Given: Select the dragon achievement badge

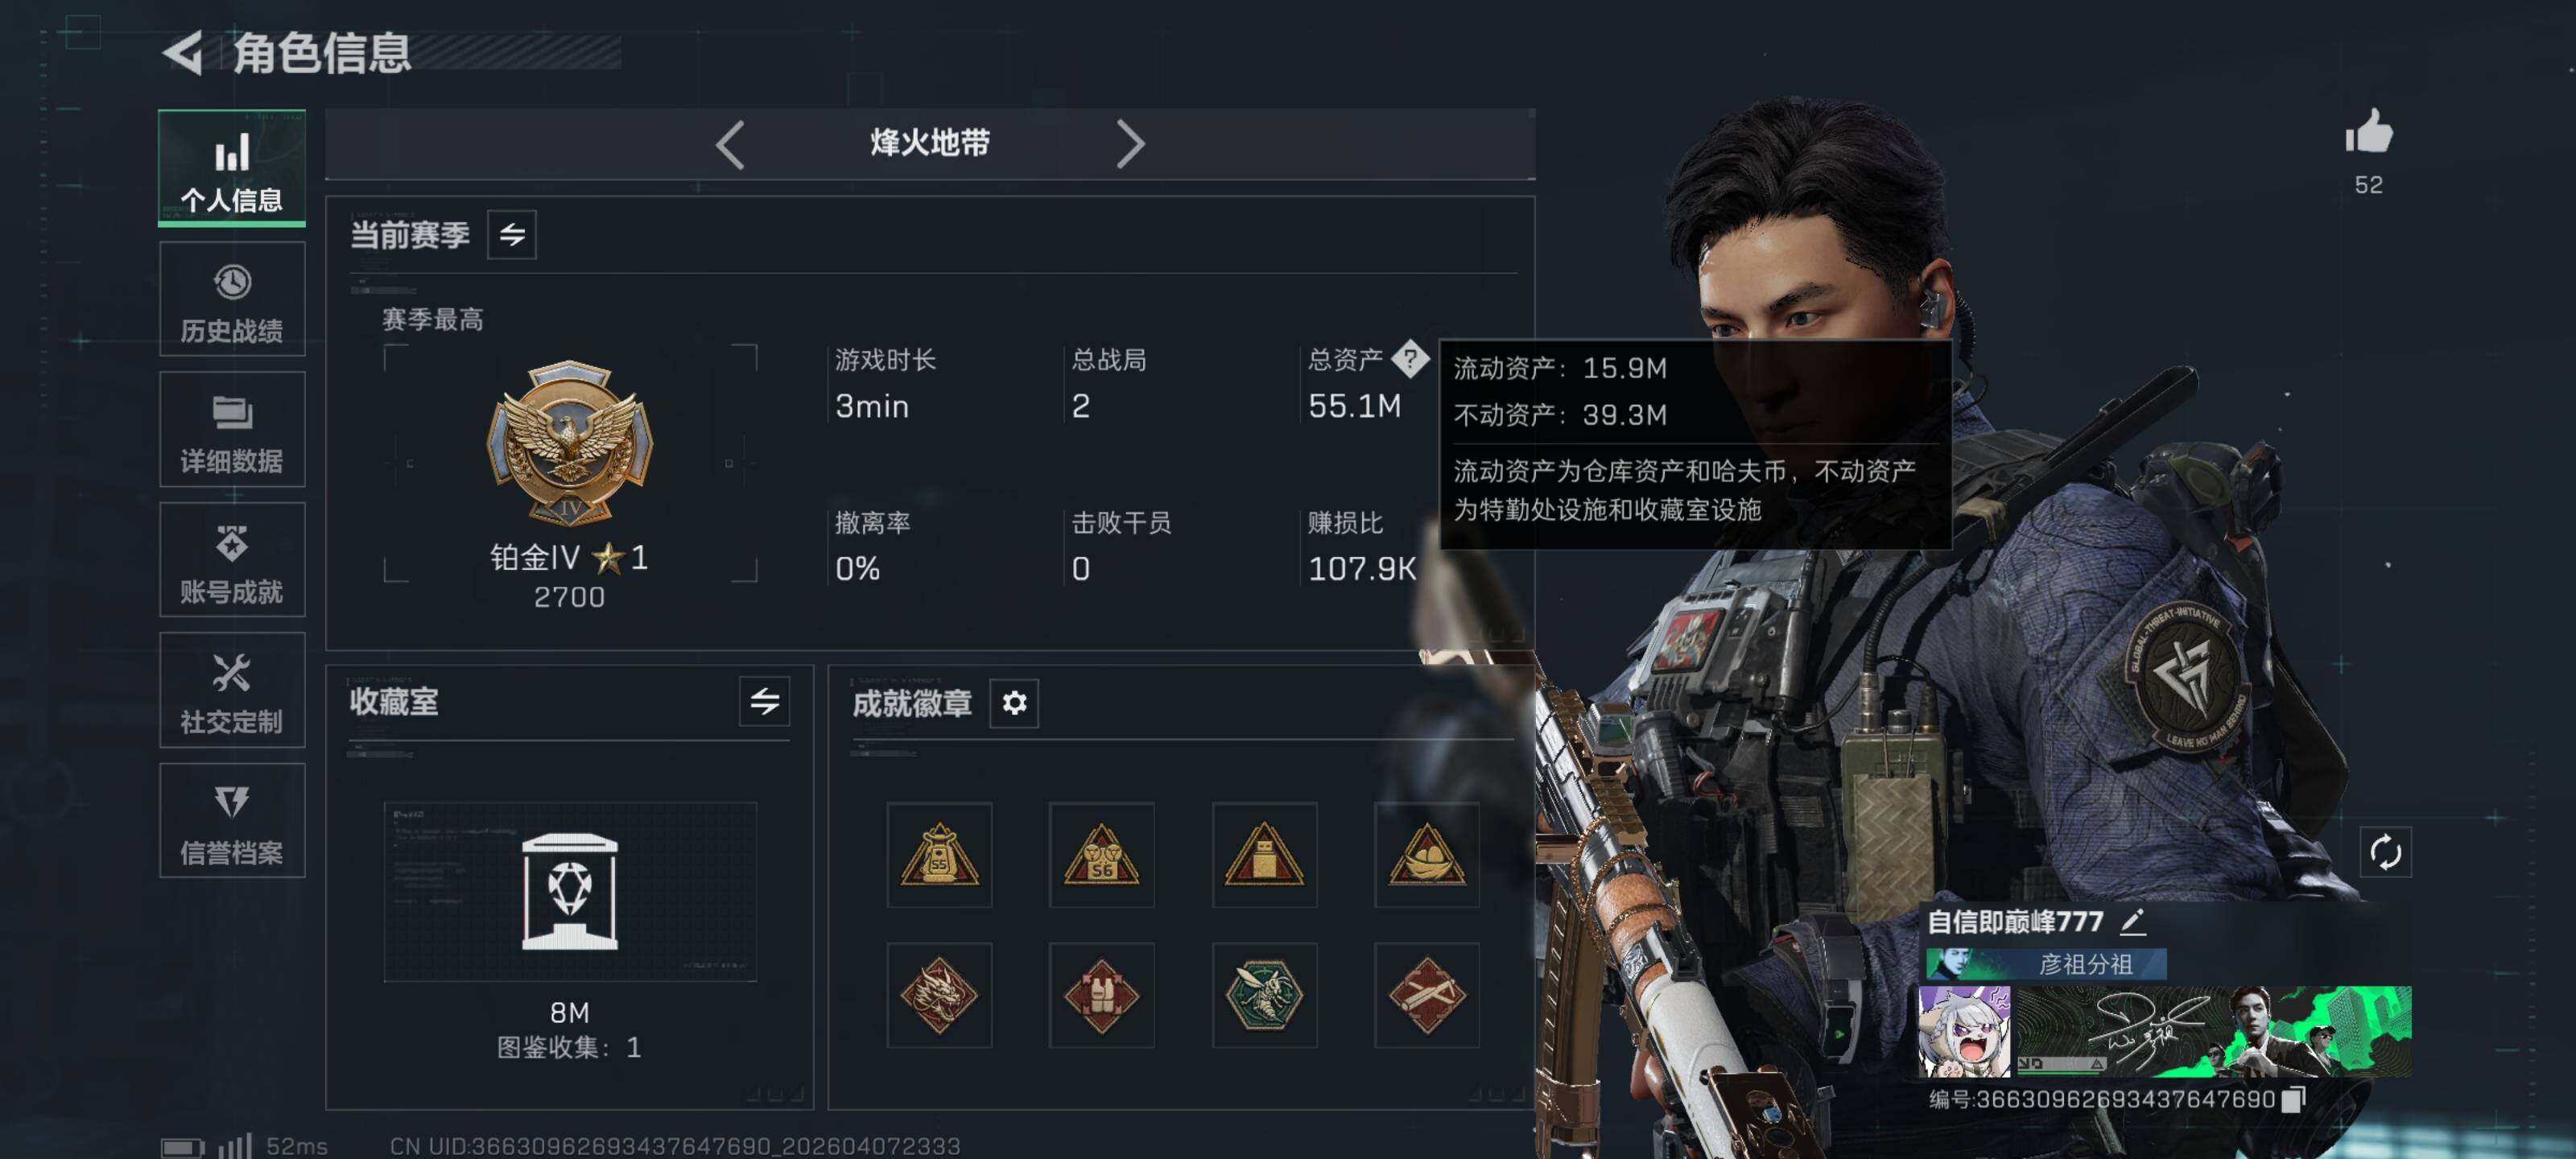Looking at the screenshot, I should [x=939, y=995].
